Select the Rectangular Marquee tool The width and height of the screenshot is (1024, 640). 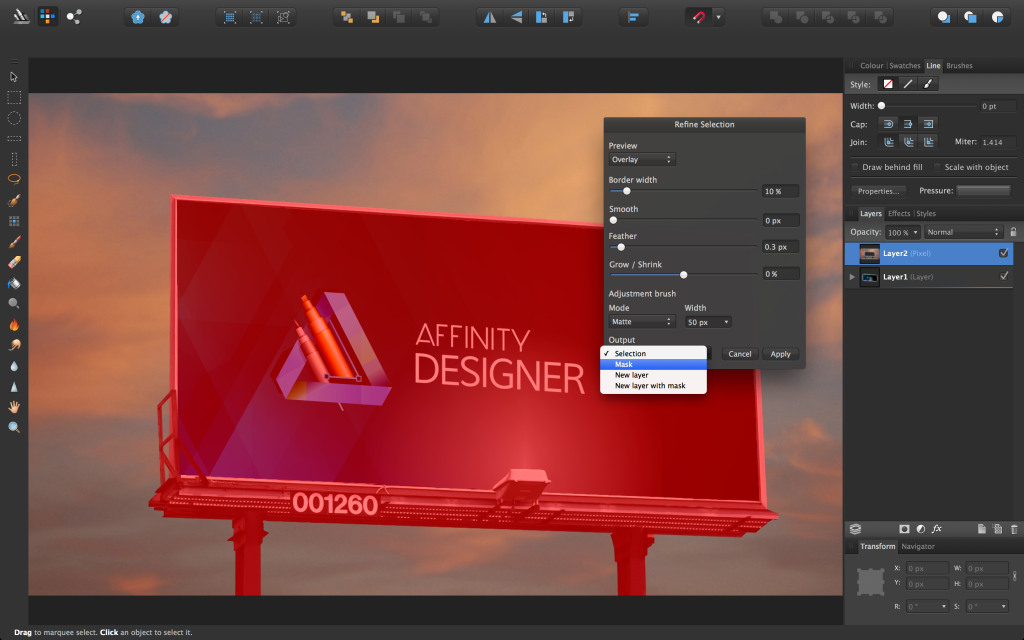click(x=14, y=98)
